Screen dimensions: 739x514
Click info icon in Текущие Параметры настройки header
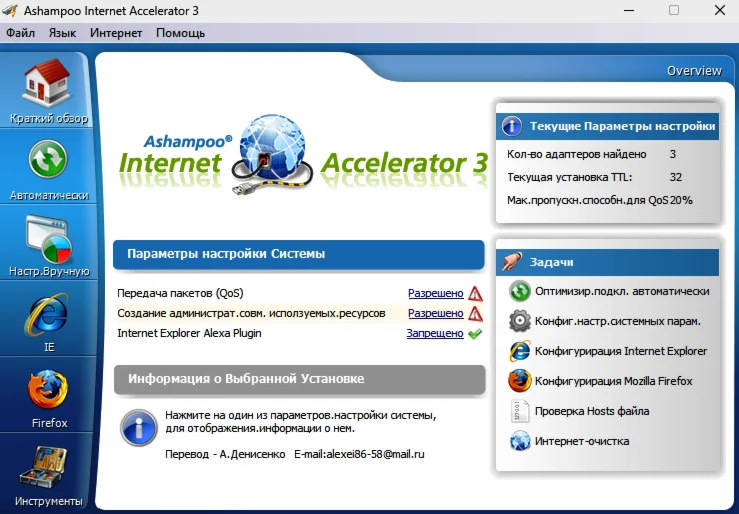(512, 126)
